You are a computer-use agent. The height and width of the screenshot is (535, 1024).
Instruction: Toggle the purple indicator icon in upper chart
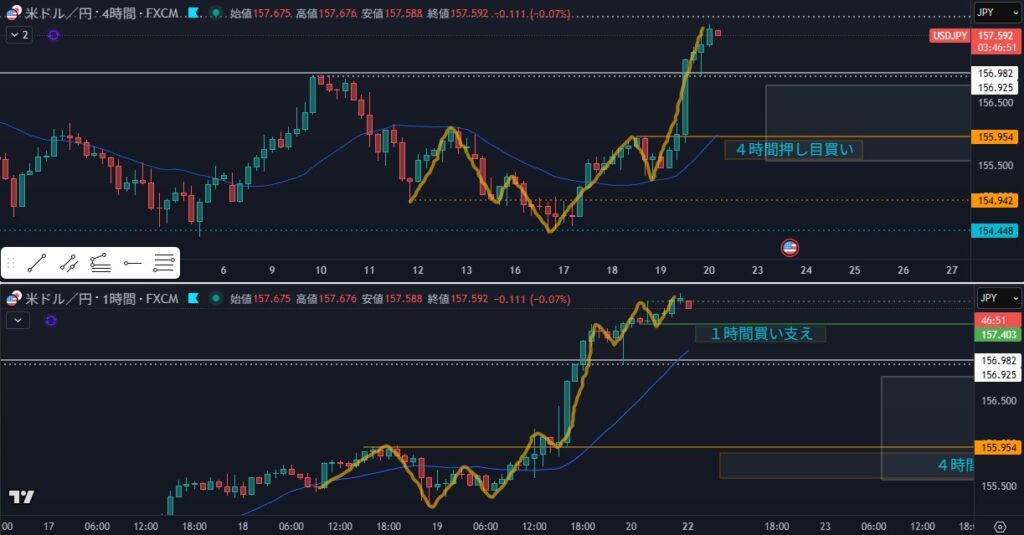[x=52, y=35]
